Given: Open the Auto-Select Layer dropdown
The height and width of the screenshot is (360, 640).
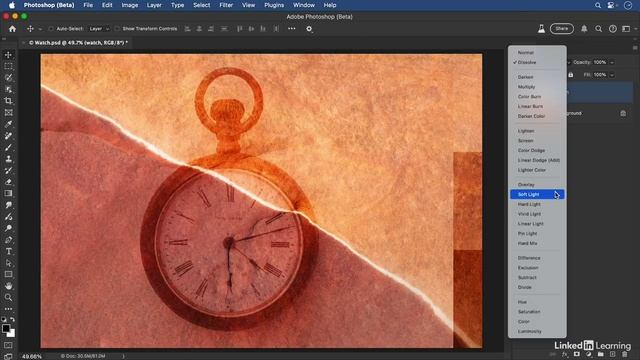Looking at the screenshot, I should (x=99, y=29).
